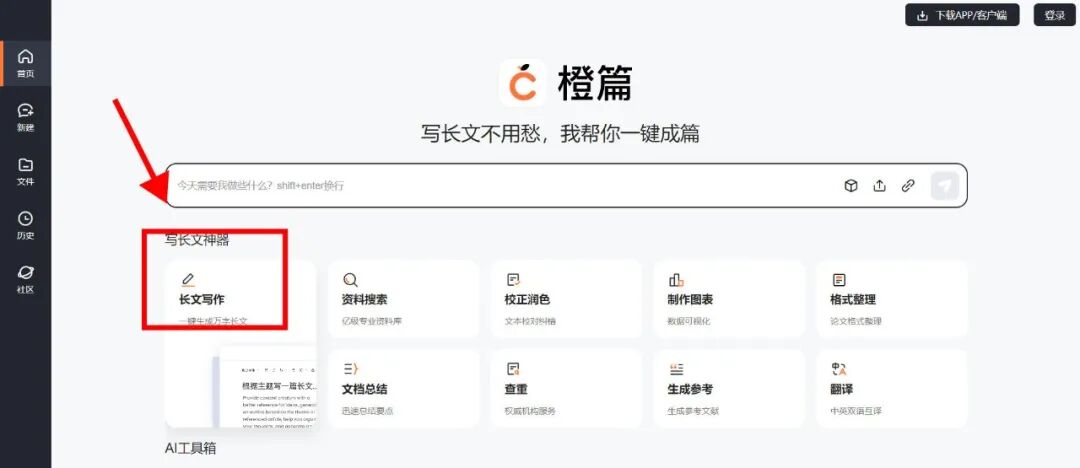Open the 翻译 card

(892, 389)
